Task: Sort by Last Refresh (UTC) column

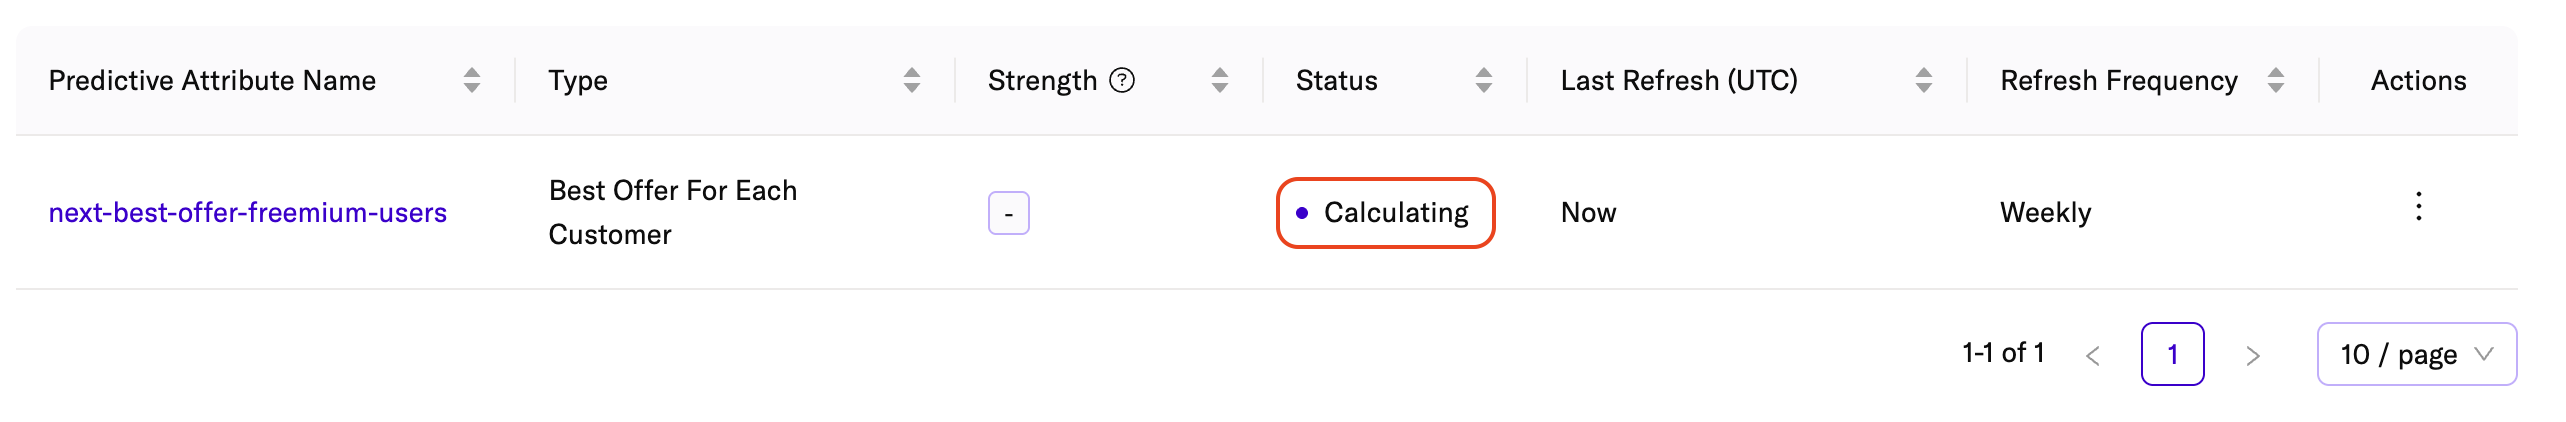Action: (x=1924, y=80)
